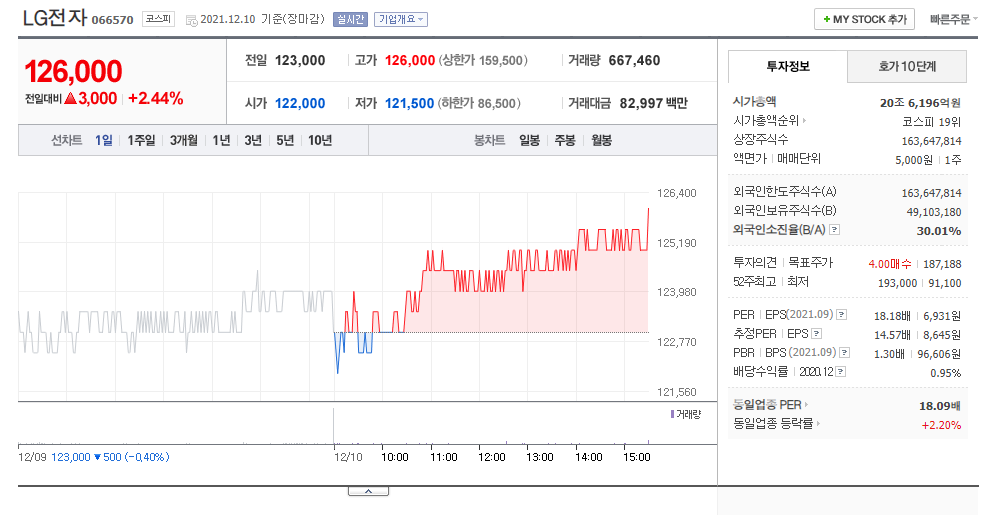This screenshot has height=515, width=983.
Task: Click the 10:00 time axis marker
Action: coord(394,457)
